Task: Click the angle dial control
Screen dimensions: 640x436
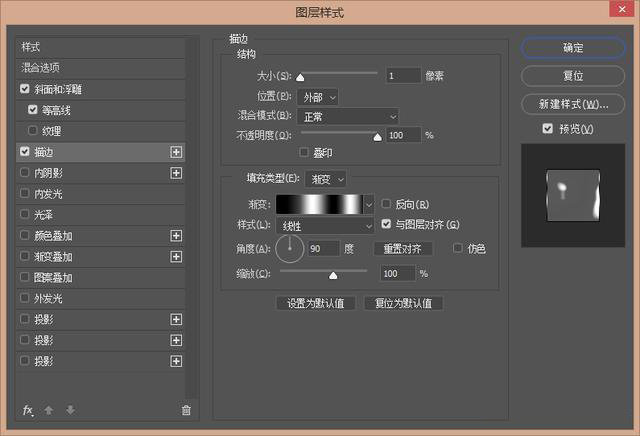Action: tap(289, 248)
